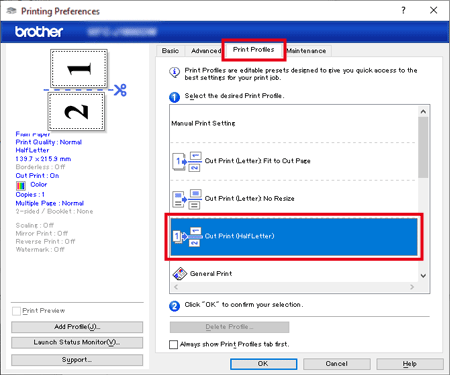This screenshot has height=375, width=450.
Task: Click Multiple Page : Normal summary text
Action: click(x=50, y=203)
